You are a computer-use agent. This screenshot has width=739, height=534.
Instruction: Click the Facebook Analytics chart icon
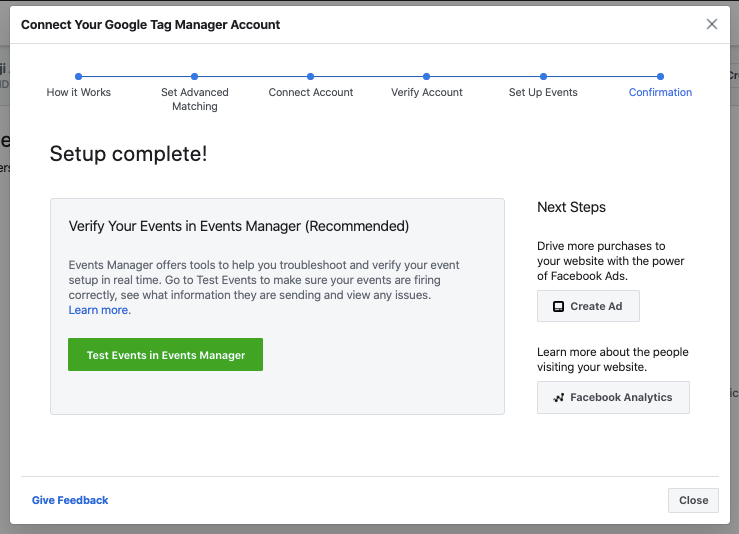point(558,397)
